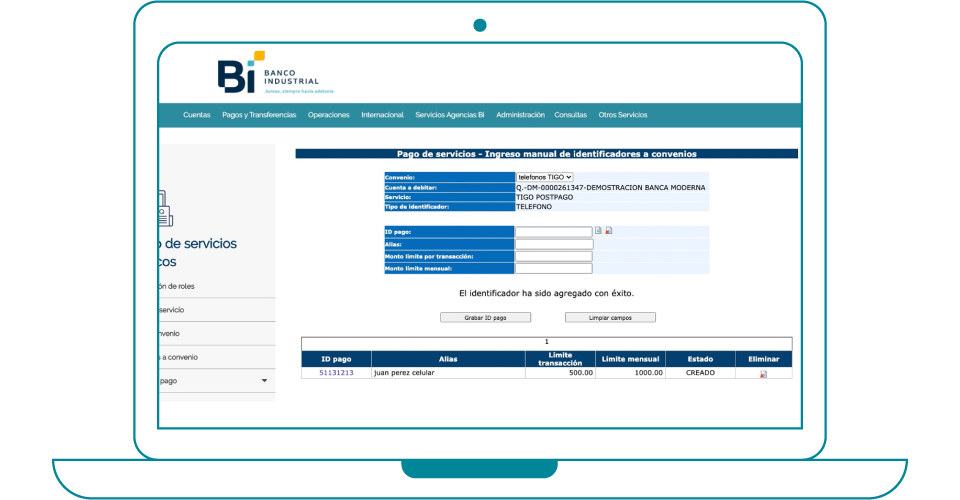Select the Consultas menu item
960x500 pixels.
click(570, 115)
